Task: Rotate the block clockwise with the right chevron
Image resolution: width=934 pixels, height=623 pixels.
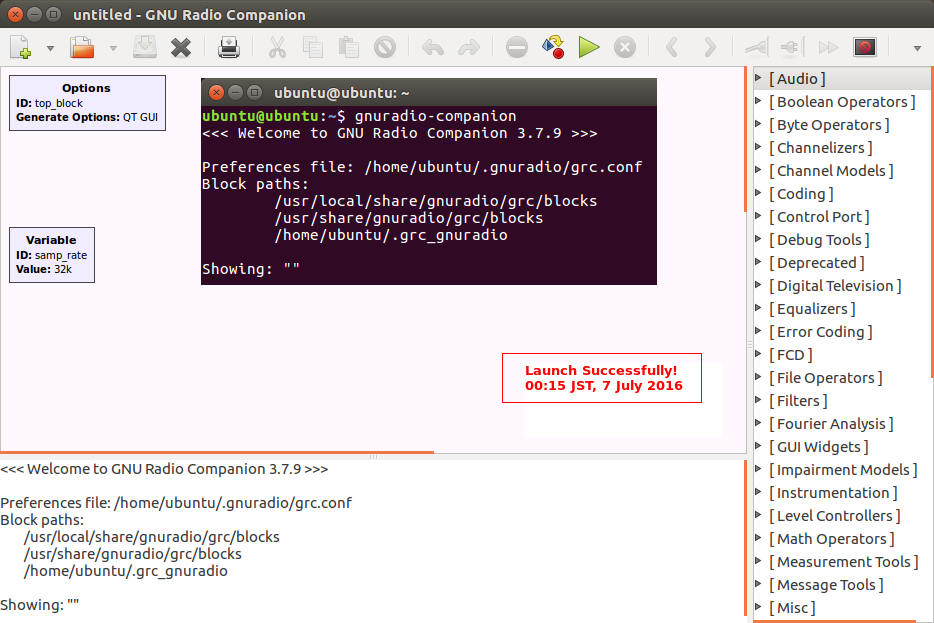Action: pos(709,47)
